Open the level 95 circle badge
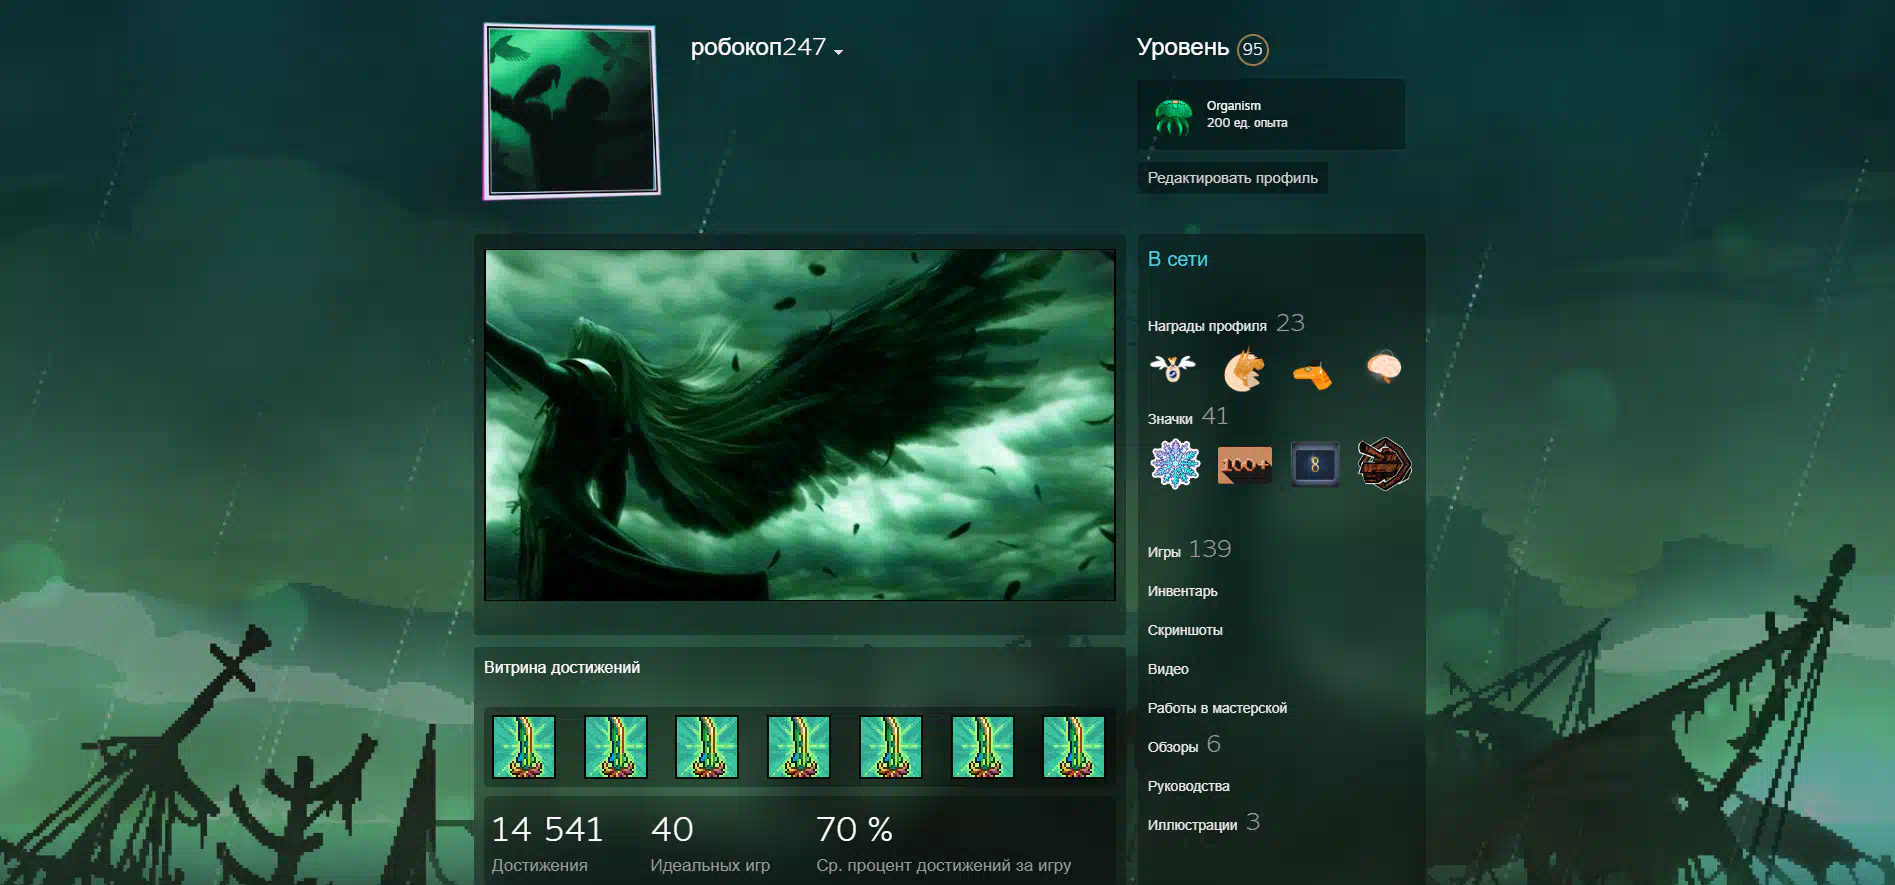This screenshot has width=1895, height=885. tap(1252, 49)
